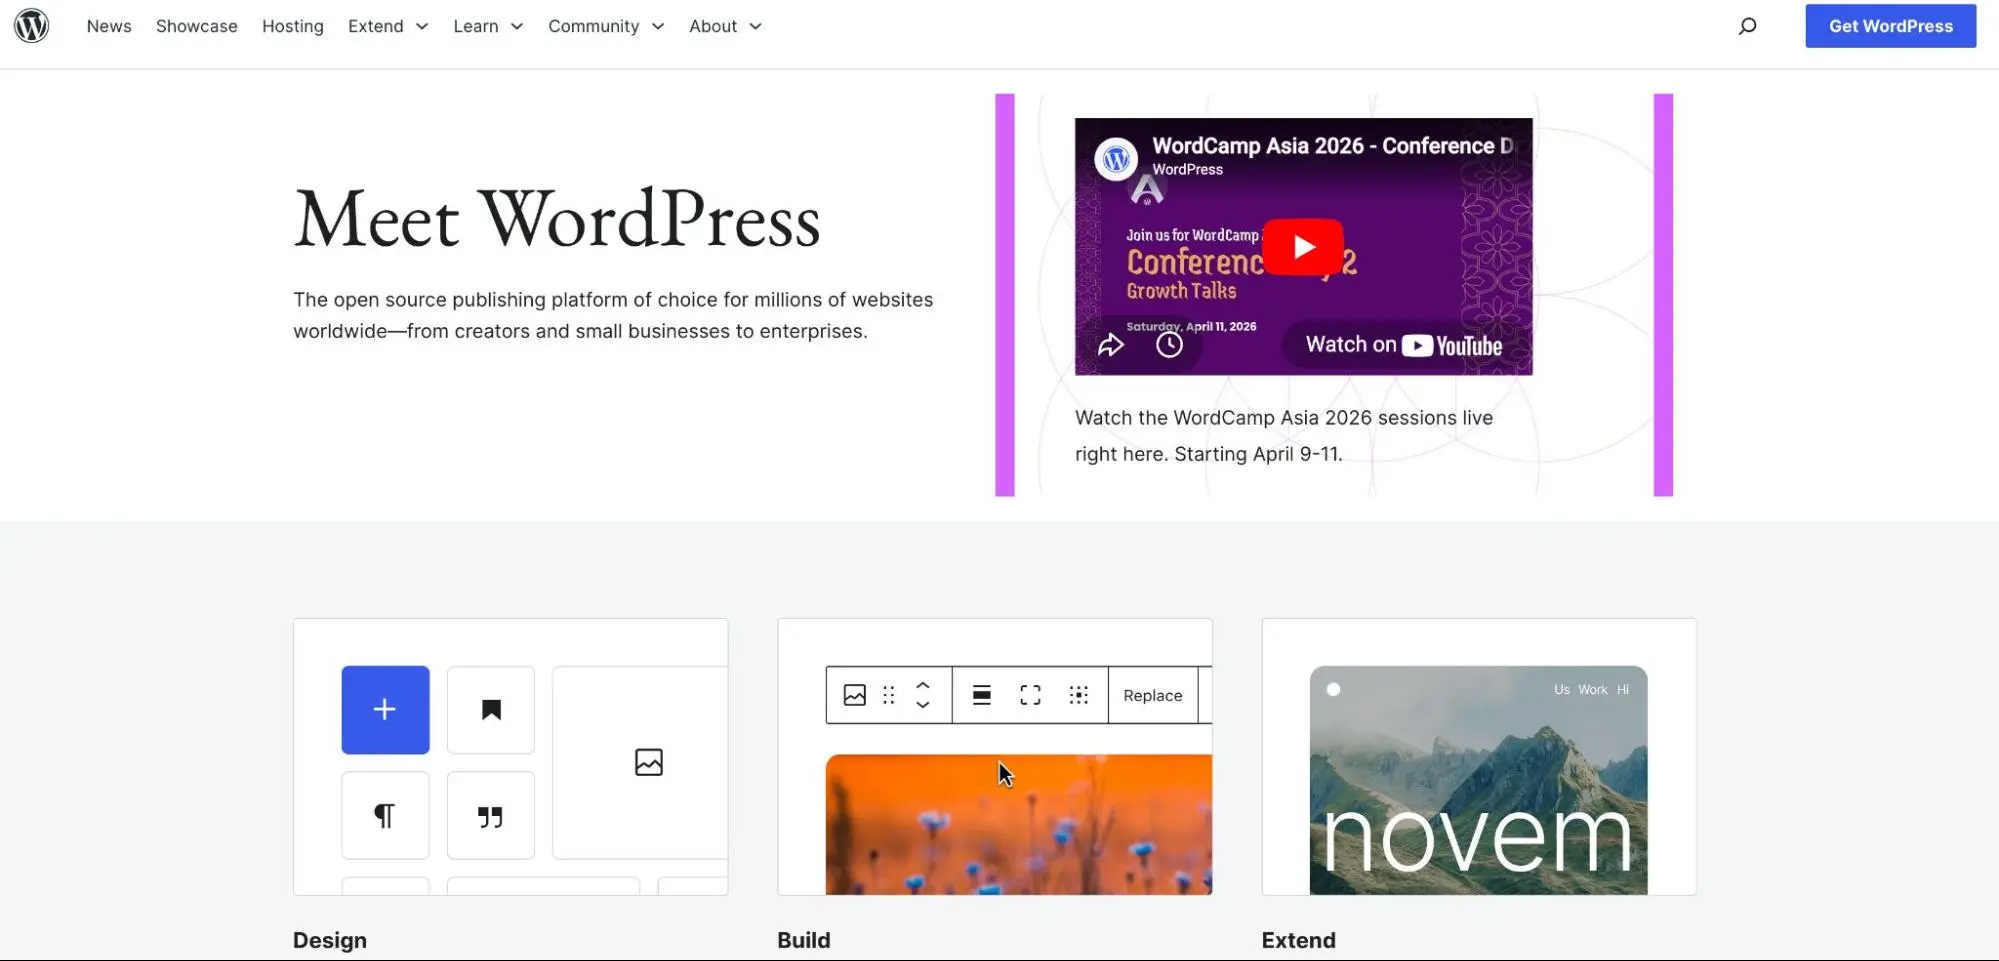This screenshot has height=961, width=1999.
Task: Select the bookmark block icon in Design card
Action: [x=490, y=709]
